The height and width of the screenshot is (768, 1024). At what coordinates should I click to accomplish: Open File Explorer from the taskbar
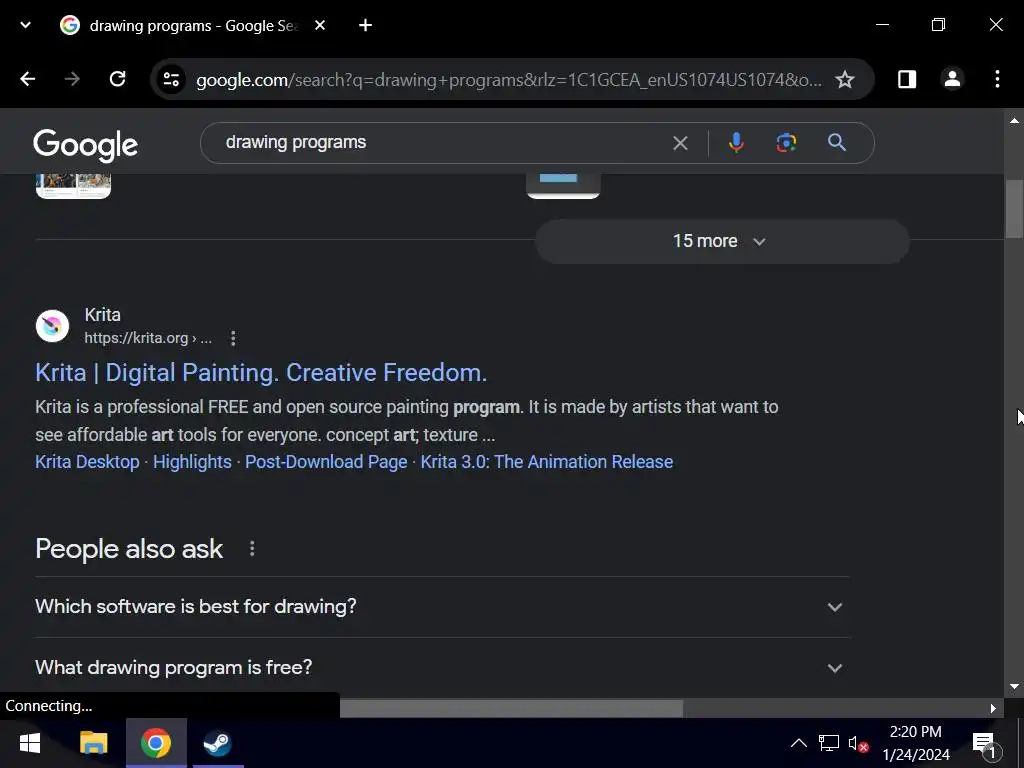(x=93, y=743)
